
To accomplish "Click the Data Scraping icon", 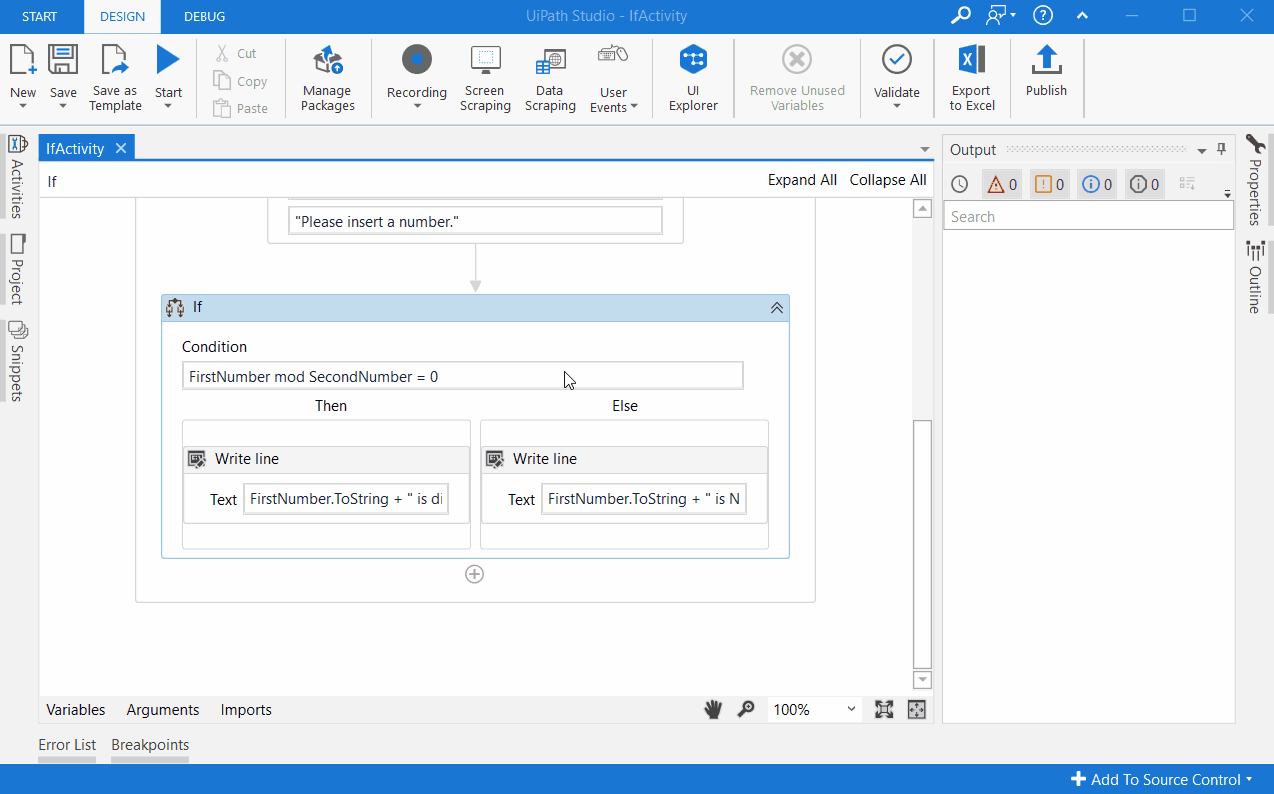I will (549, 62).
